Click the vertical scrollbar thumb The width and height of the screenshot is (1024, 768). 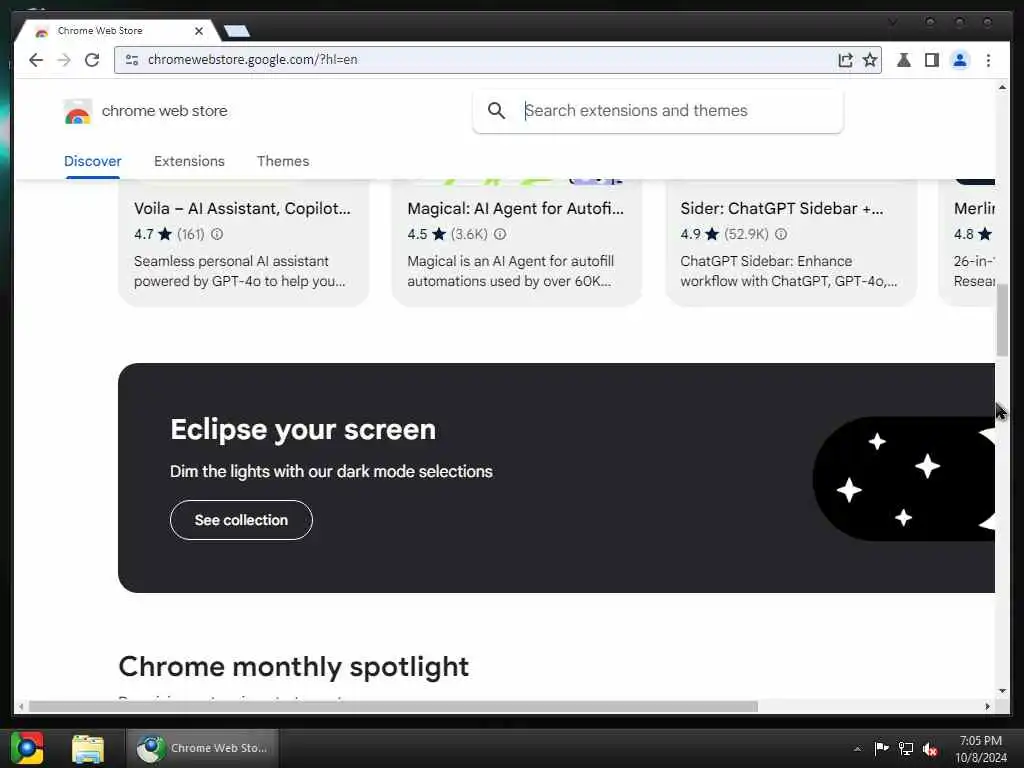click(1002, 320)
